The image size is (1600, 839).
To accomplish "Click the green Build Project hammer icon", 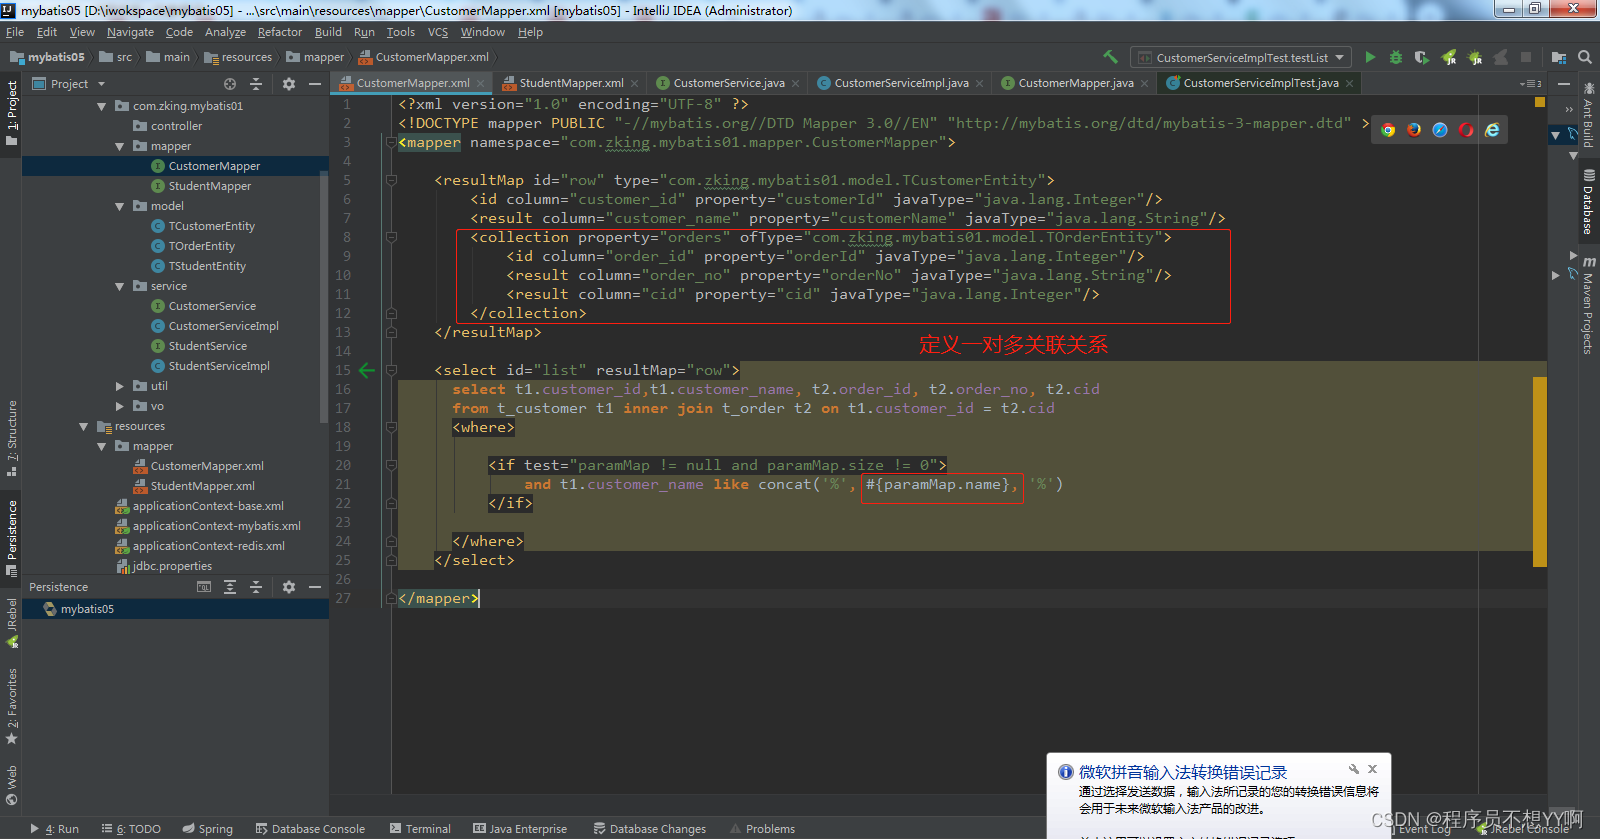I will click(x=1110, y=57).
